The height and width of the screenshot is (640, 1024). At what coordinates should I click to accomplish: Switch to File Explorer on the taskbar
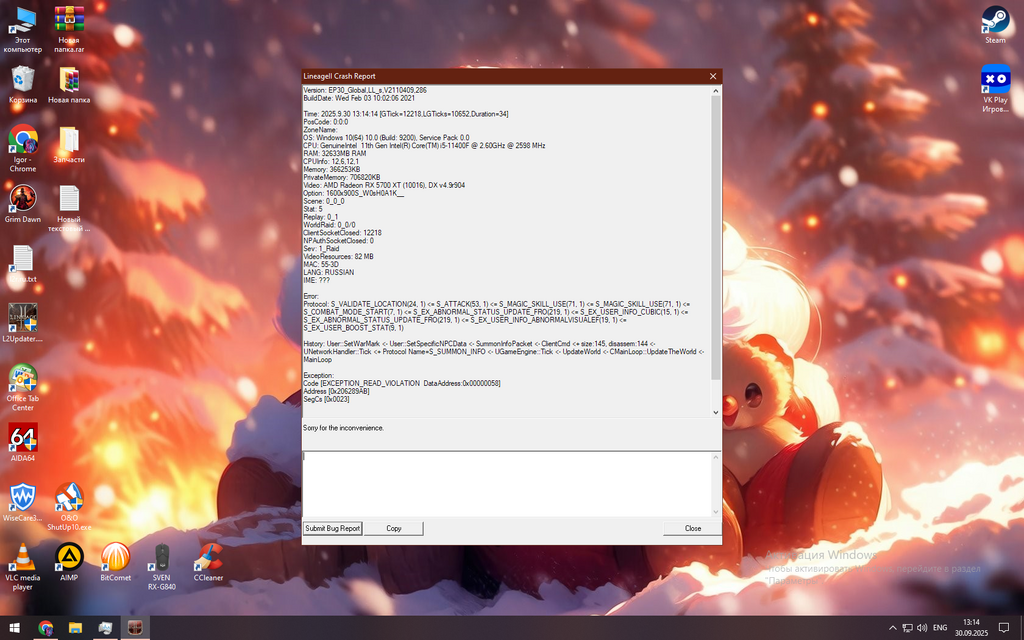pos(75,628)
